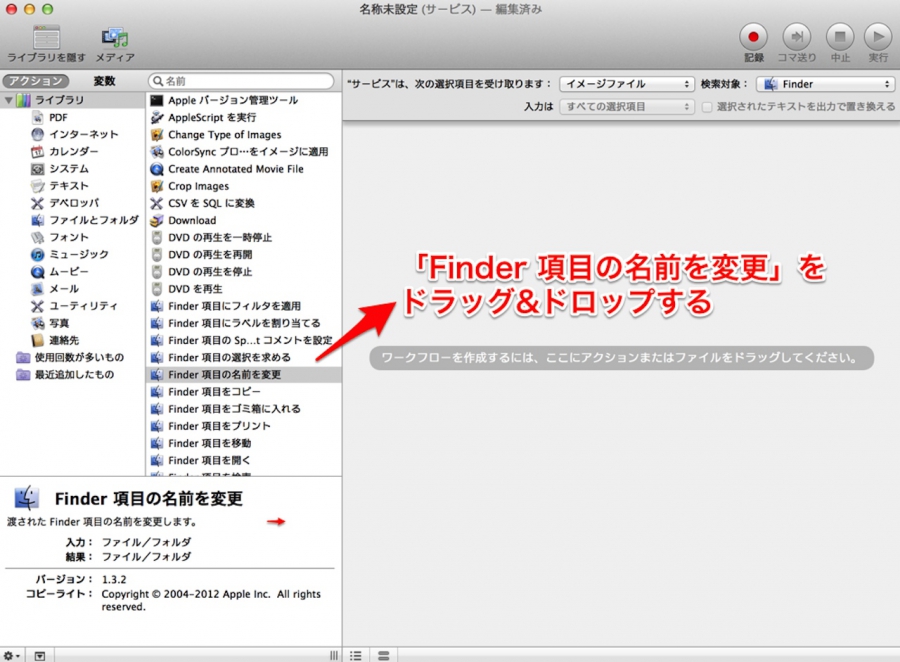Click the library pane resize grip
Viewport: 900px width, 662px height.
pyautogui.click(x=333, y=655)
